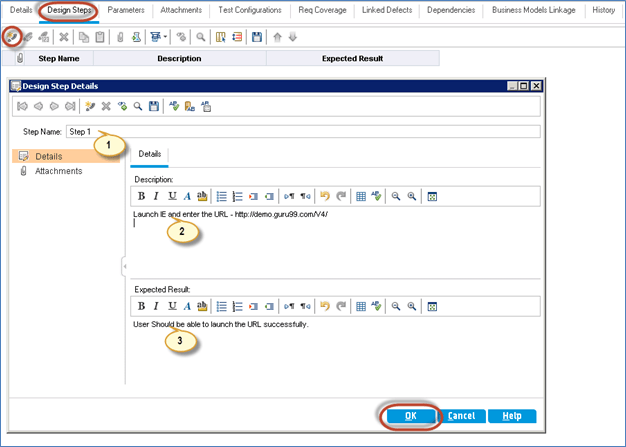Toggle bold in the Description editor
626x447 pixels.
click(141, 196)
